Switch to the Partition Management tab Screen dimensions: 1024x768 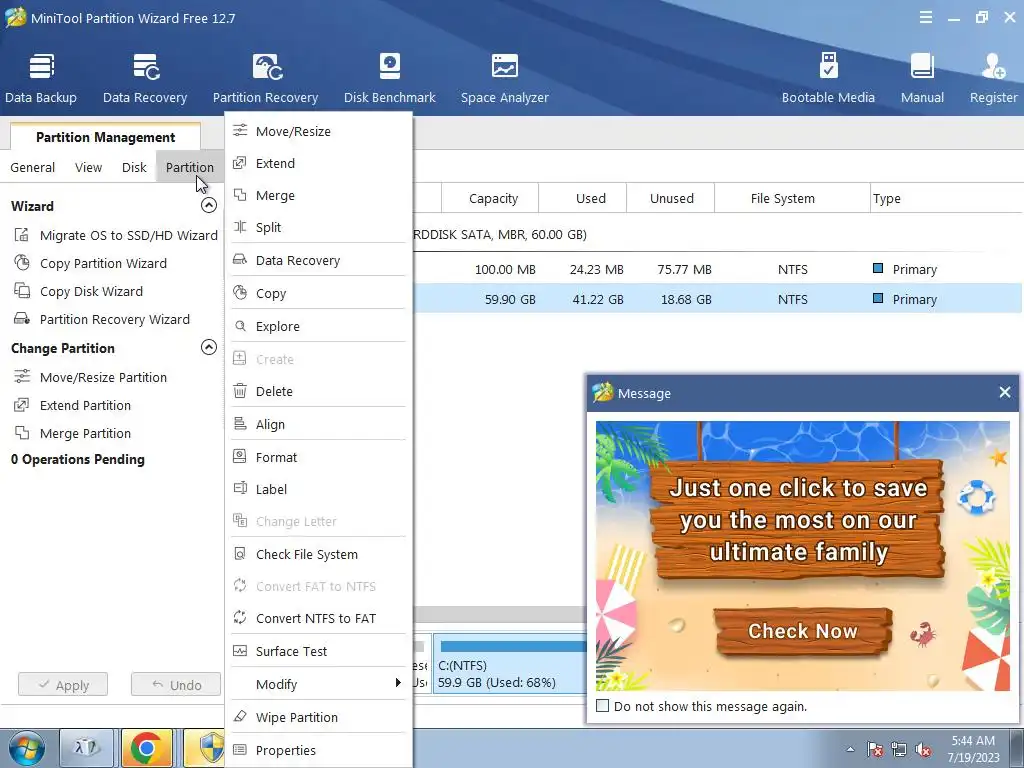pyautogui.click(x=106, y=137)
